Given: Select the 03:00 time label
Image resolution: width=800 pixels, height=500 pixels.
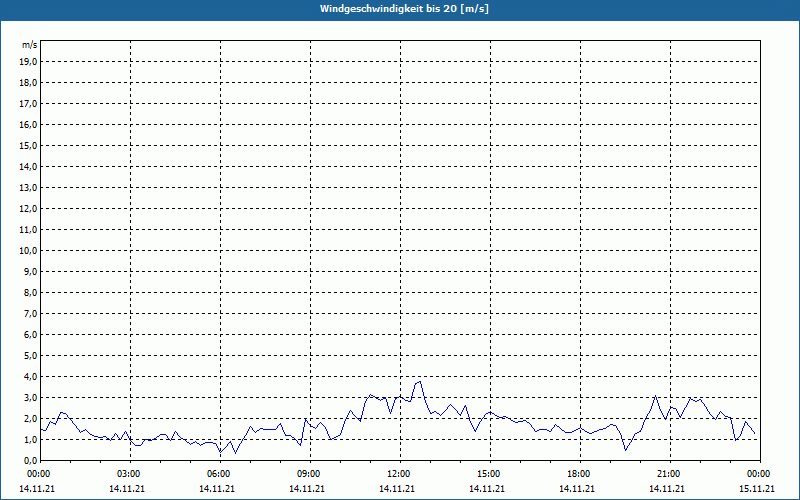Looking at the screenshot, I should point(130,474).
